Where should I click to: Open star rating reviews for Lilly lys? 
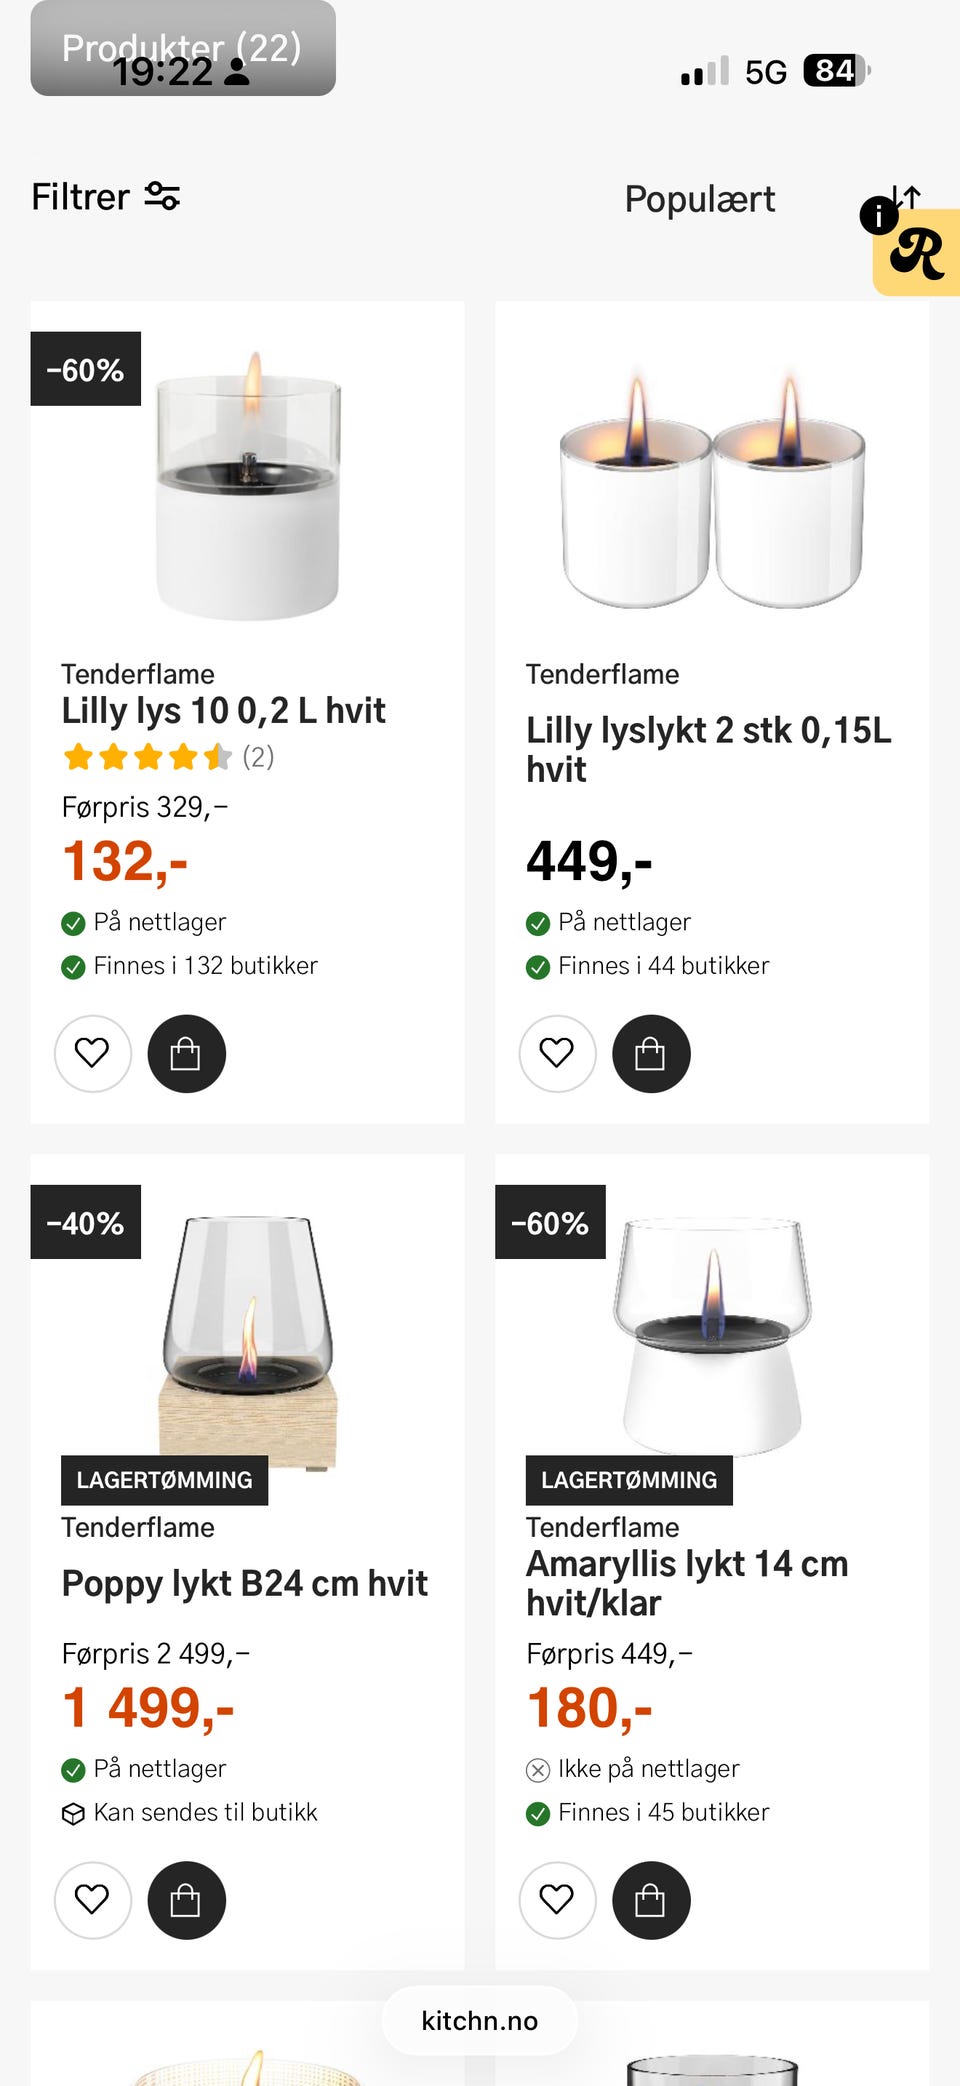[x=167, y=757]
